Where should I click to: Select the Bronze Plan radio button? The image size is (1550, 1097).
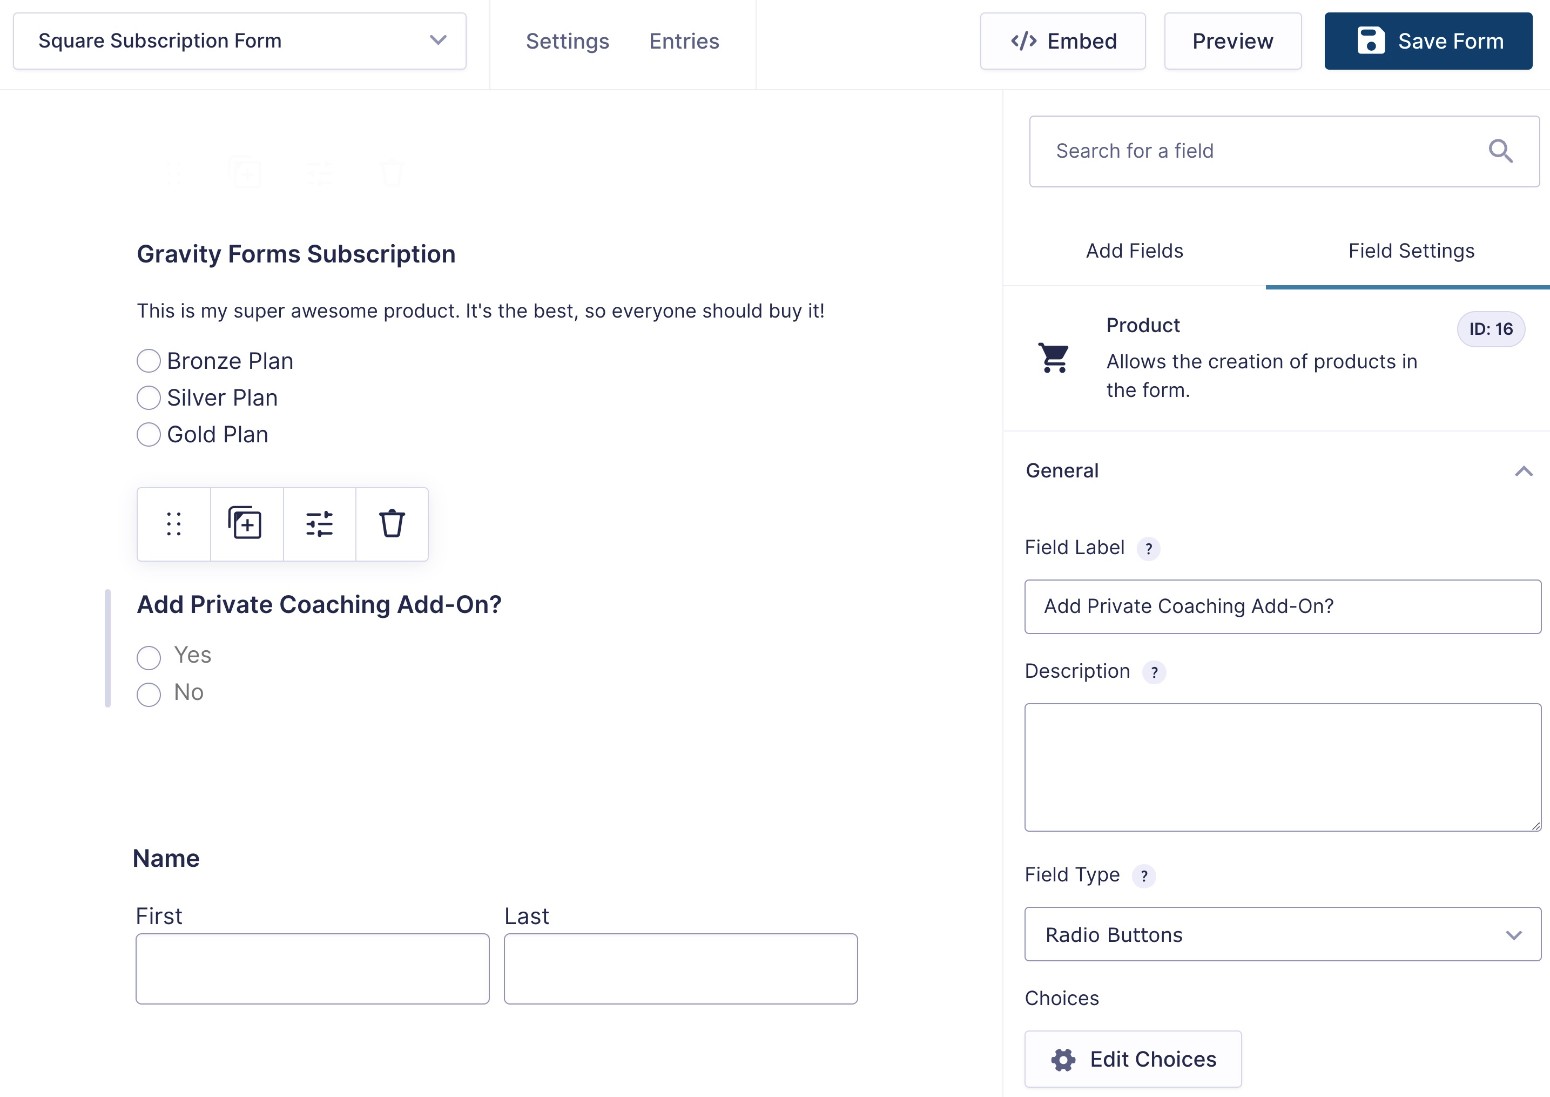coord(149,361)
